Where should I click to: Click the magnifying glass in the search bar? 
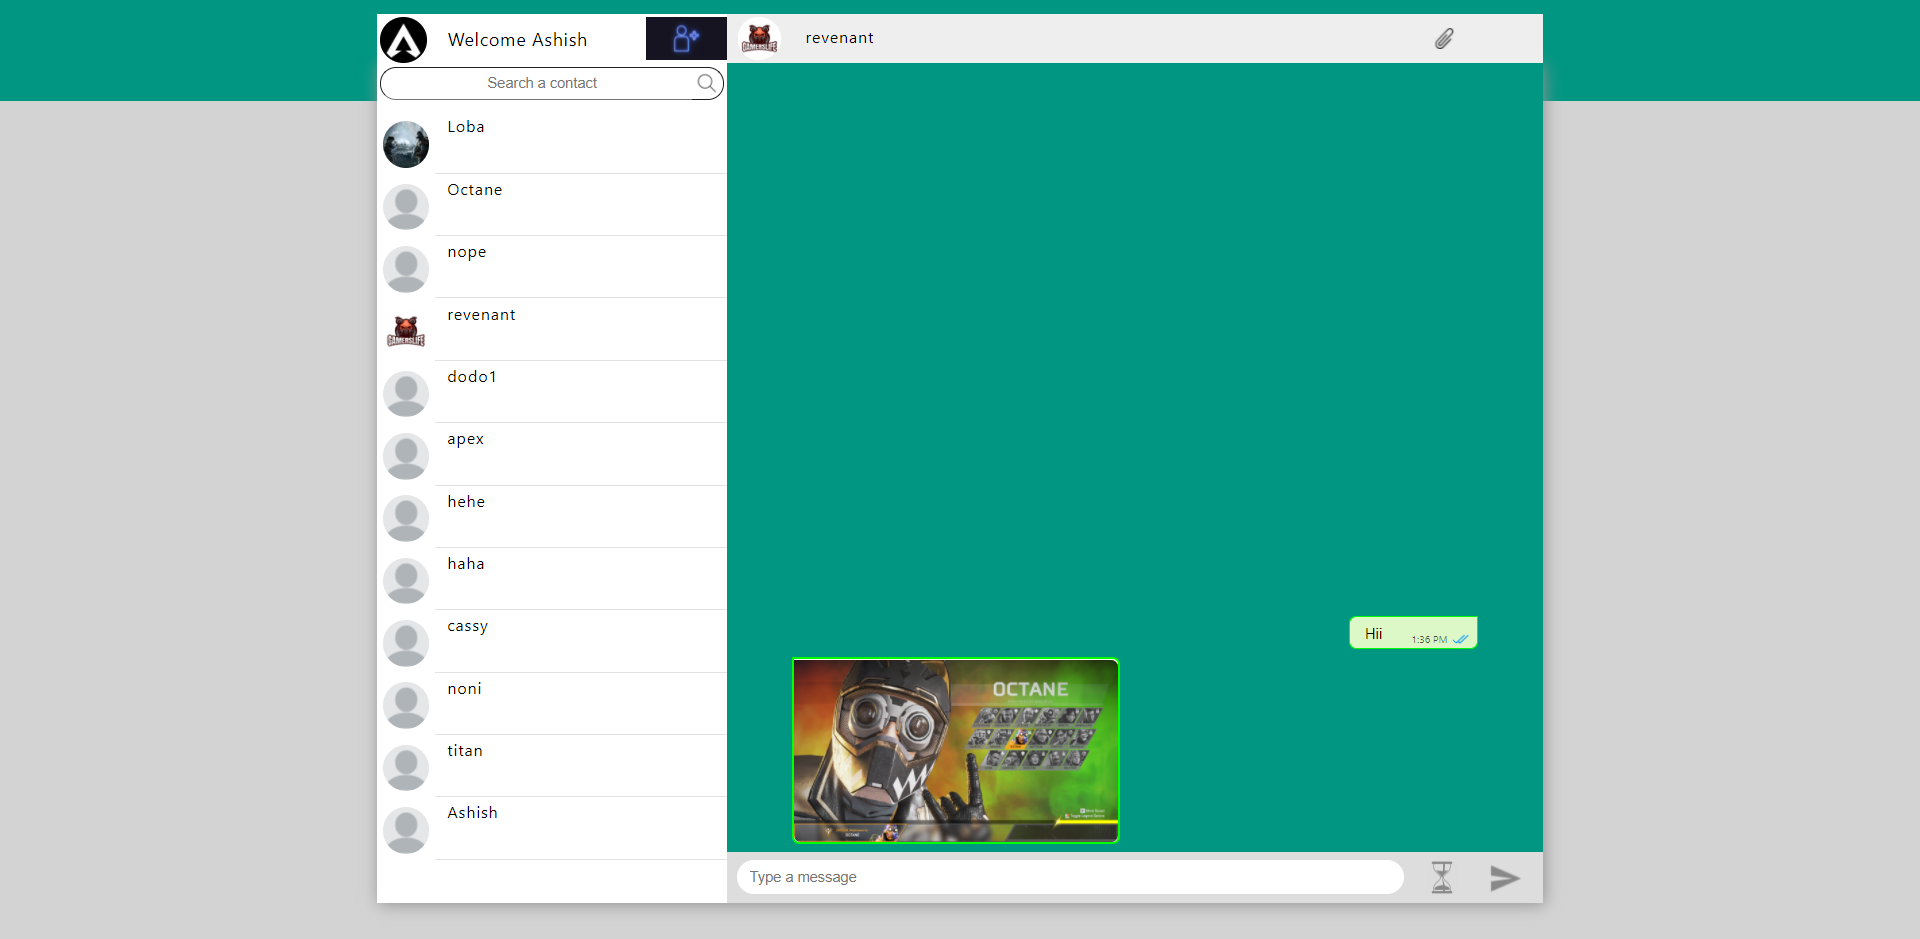click(706, 83)
